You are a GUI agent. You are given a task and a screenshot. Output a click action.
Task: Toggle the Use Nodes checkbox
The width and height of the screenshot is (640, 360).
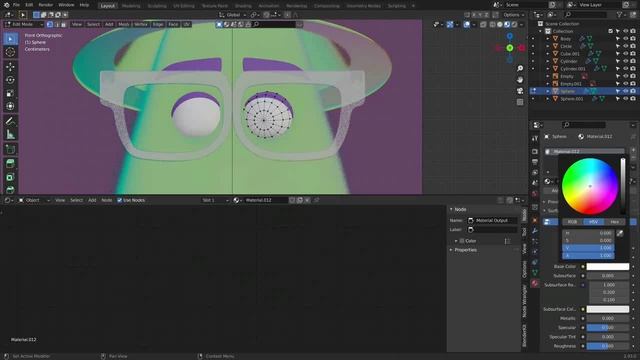click(120, 200)
